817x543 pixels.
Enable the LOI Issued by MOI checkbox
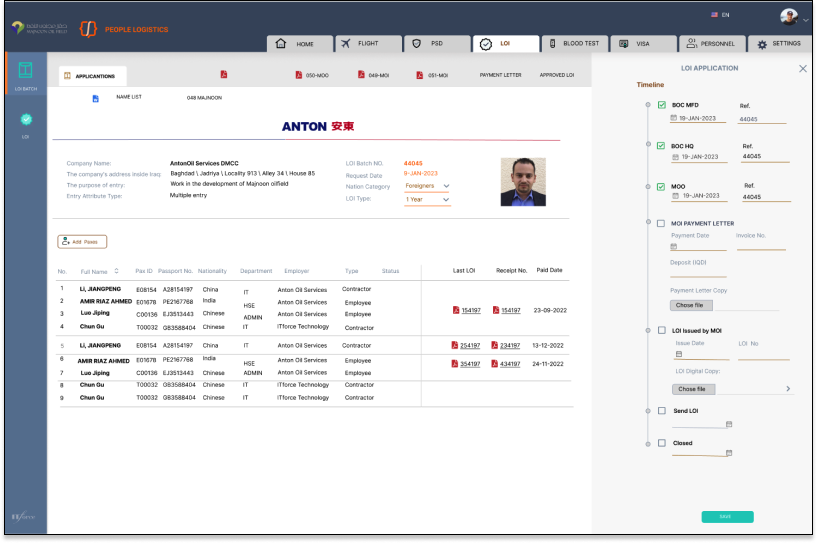tap(661, 330)
